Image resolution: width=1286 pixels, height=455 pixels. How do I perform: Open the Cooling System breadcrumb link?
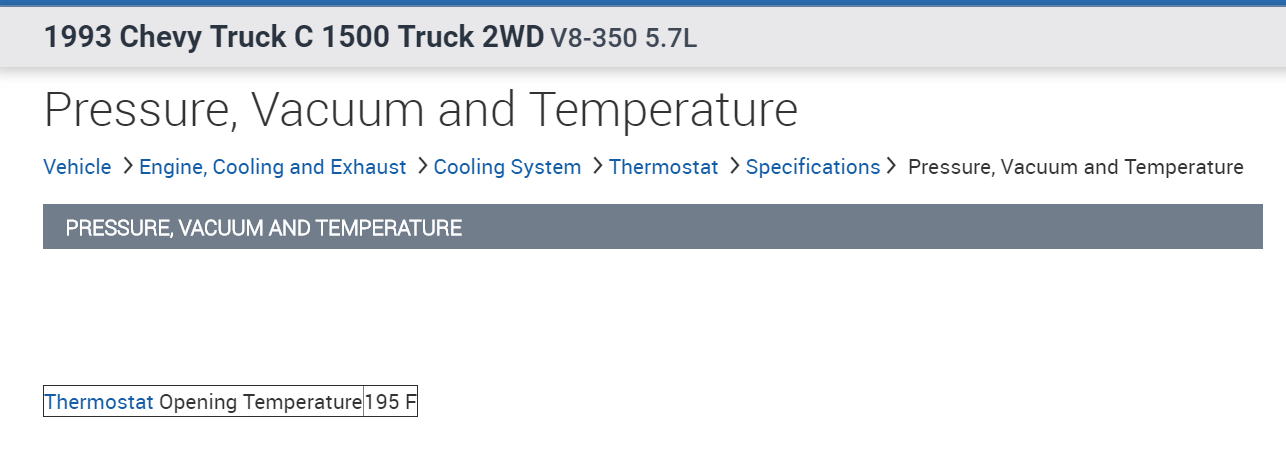tap(507, 167)
